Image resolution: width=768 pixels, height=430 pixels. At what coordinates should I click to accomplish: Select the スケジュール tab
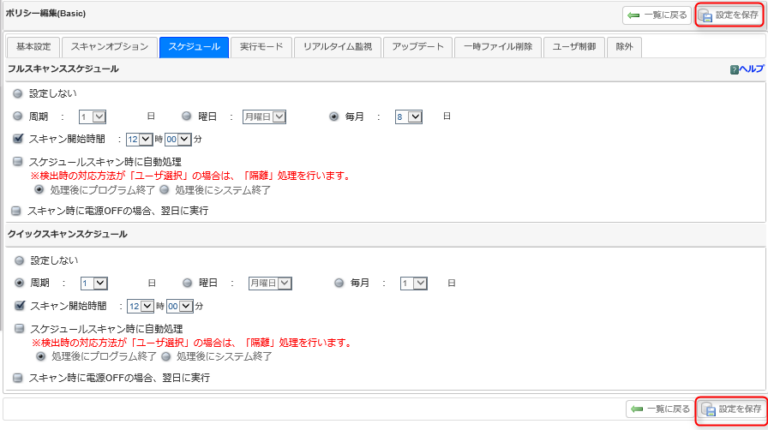coord(194,47)
